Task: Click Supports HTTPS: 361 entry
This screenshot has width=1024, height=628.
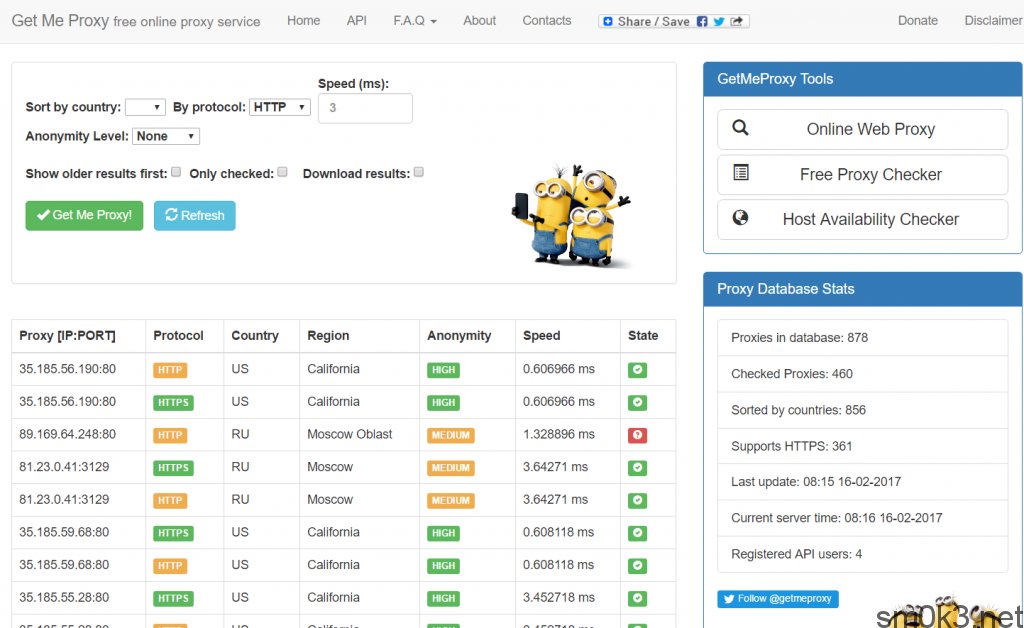Action: coord(863,447)
